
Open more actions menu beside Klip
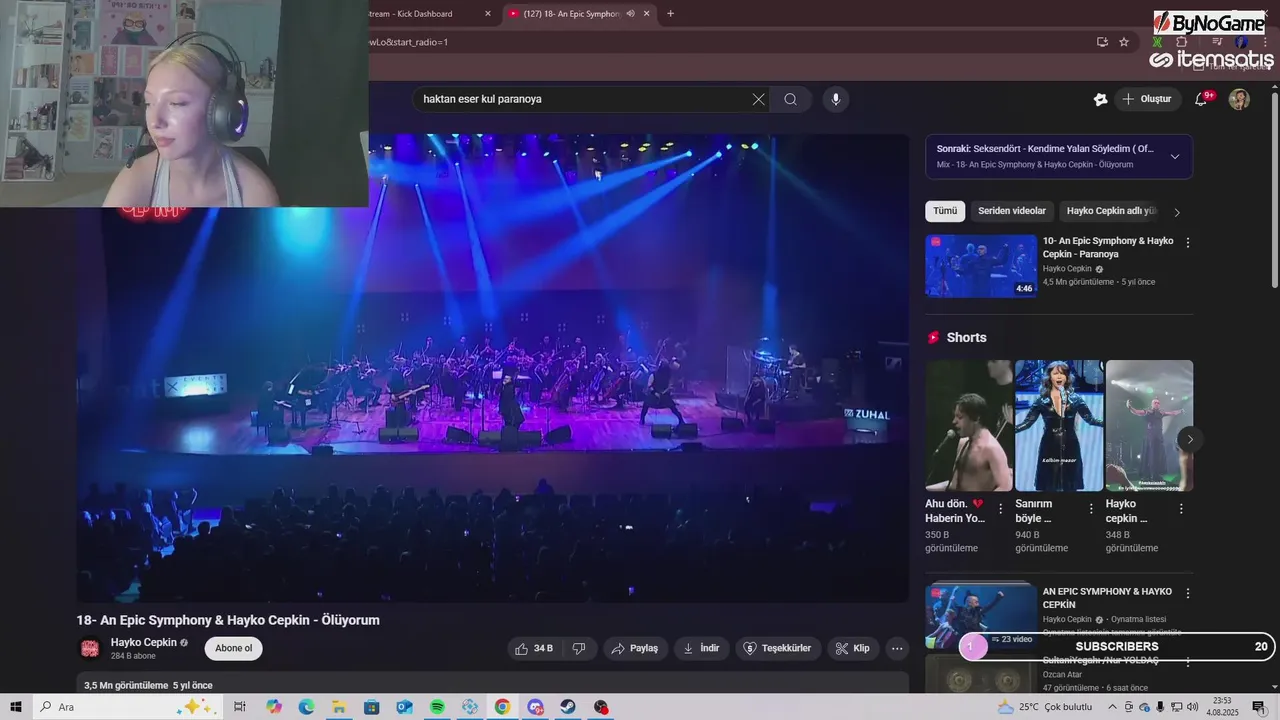897,648
